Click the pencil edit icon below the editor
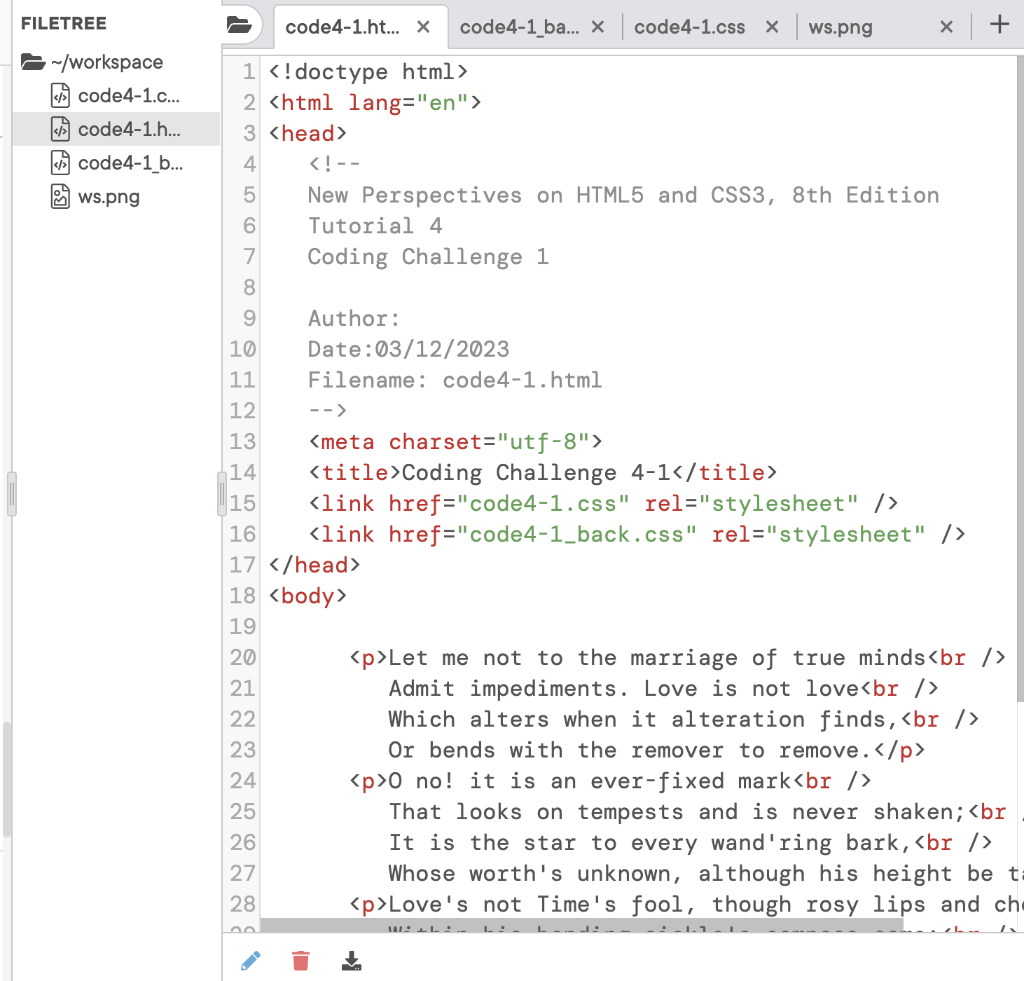The height and width of the screenshot is (981, 1024). coord(251,959)
